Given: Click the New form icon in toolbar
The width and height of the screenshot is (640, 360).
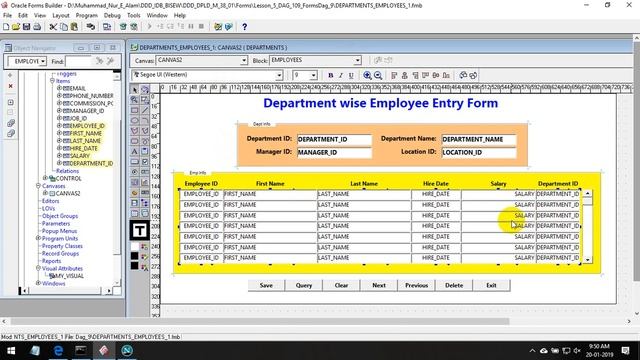Looking at the screenshot, I should coord(6,27).
